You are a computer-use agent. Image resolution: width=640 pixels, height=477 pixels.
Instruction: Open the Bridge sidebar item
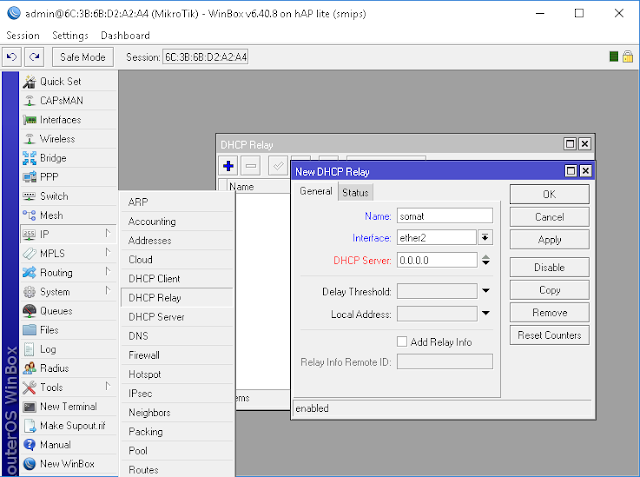click(69, 158)
